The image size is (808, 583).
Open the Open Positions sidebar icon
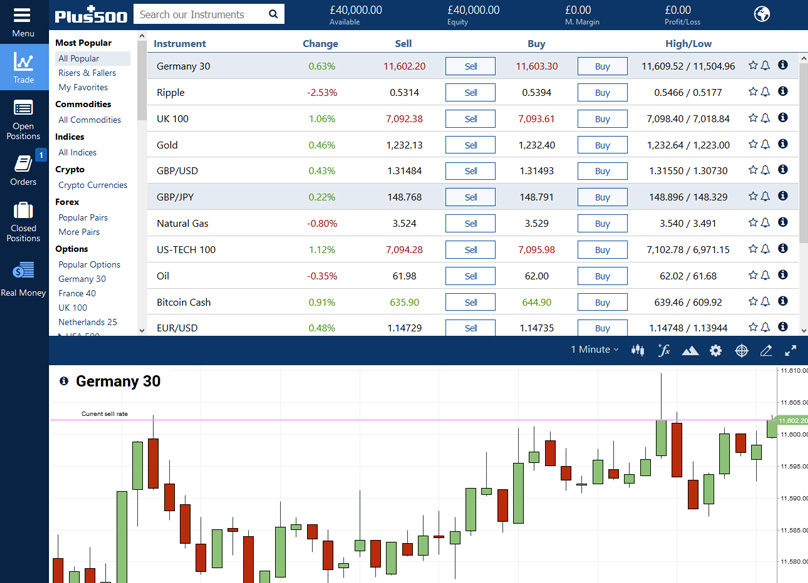click(23, 108)
